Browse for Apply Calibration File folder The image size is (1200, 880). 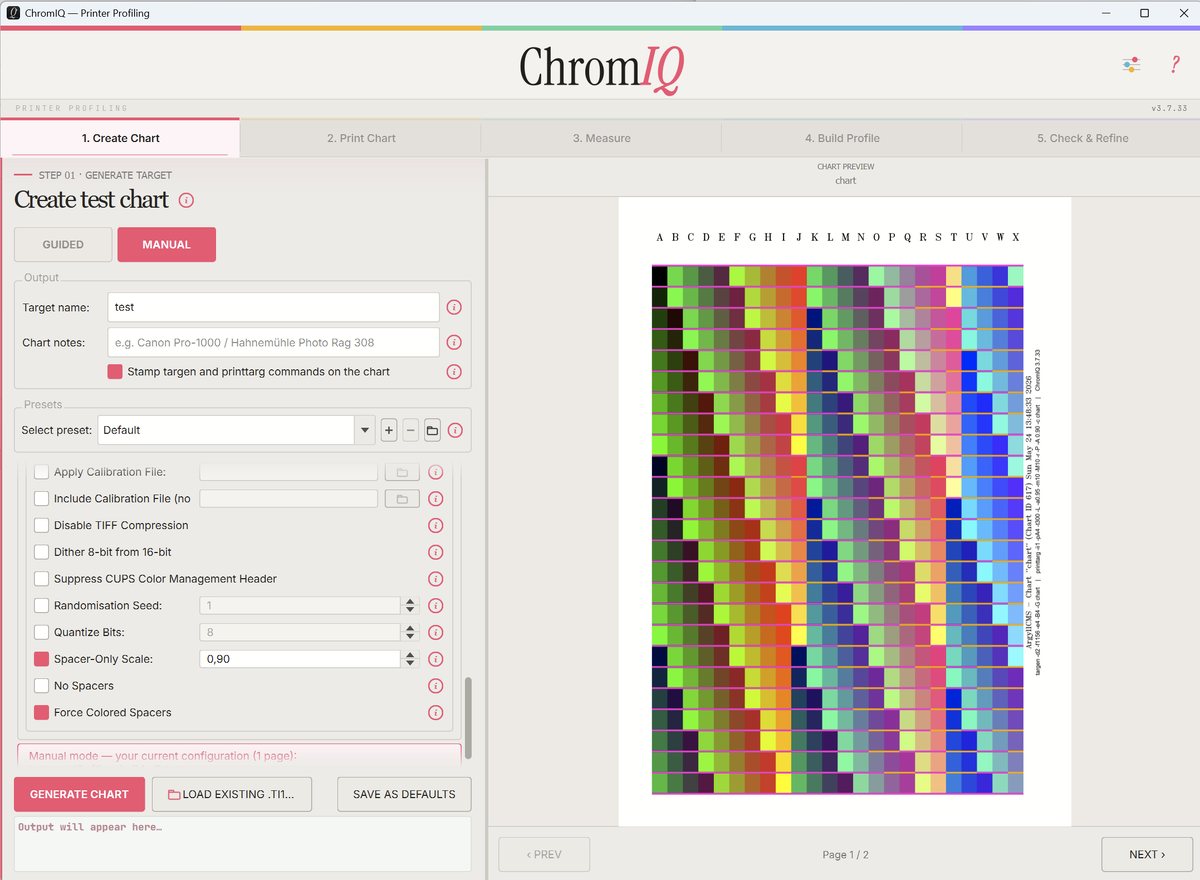(x=402, y=472)
